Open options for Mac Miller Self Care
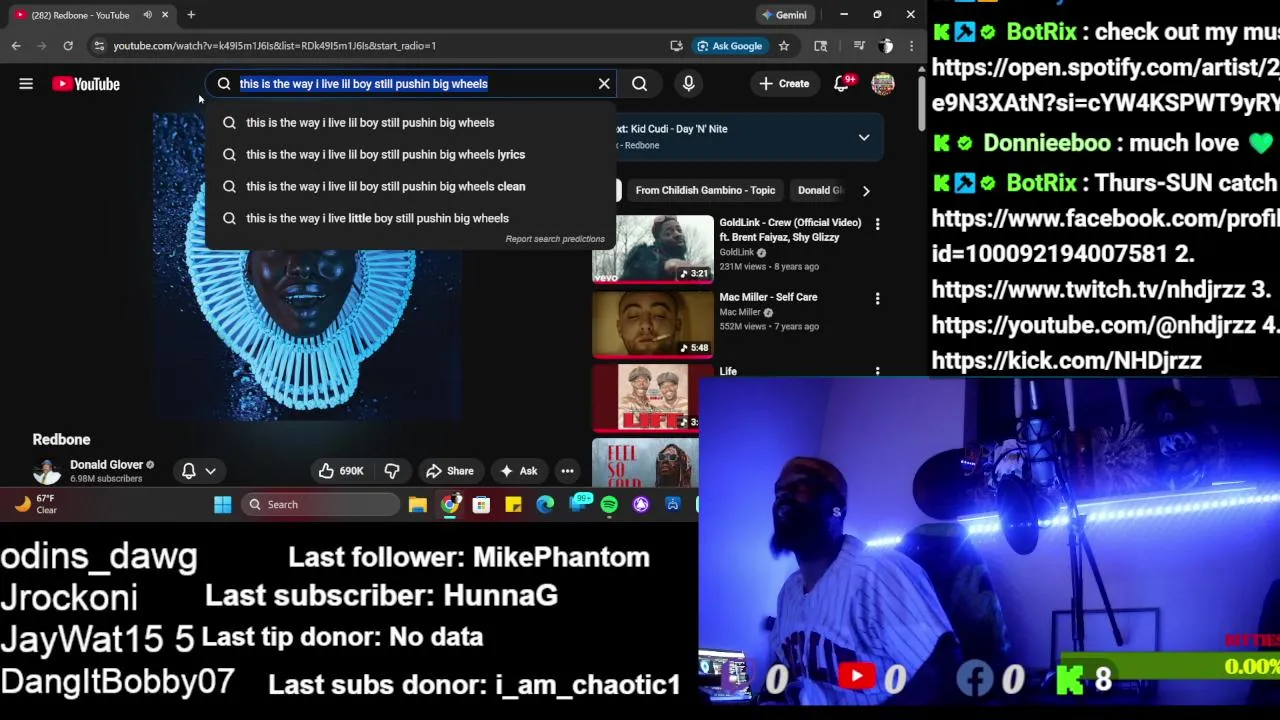 point(878,298)
